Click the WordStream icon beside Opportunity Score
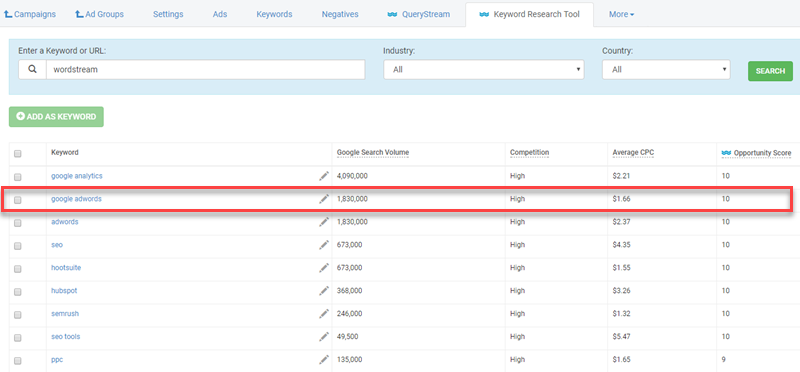The width and height of the screenshot is (800, 372). point(726,153)
